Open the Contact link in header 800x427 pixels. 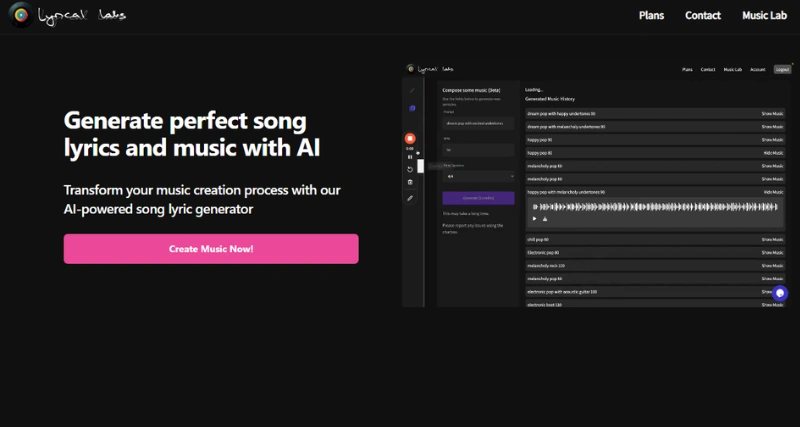coord(703,16)
